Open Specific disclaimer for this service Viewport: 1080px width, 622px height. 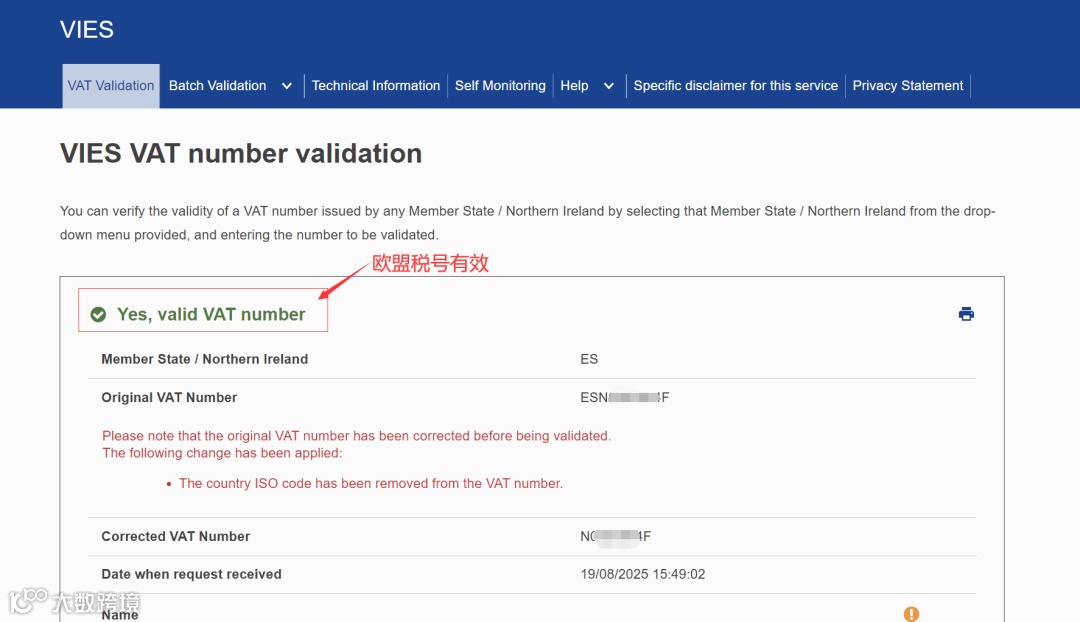[736, 86]
